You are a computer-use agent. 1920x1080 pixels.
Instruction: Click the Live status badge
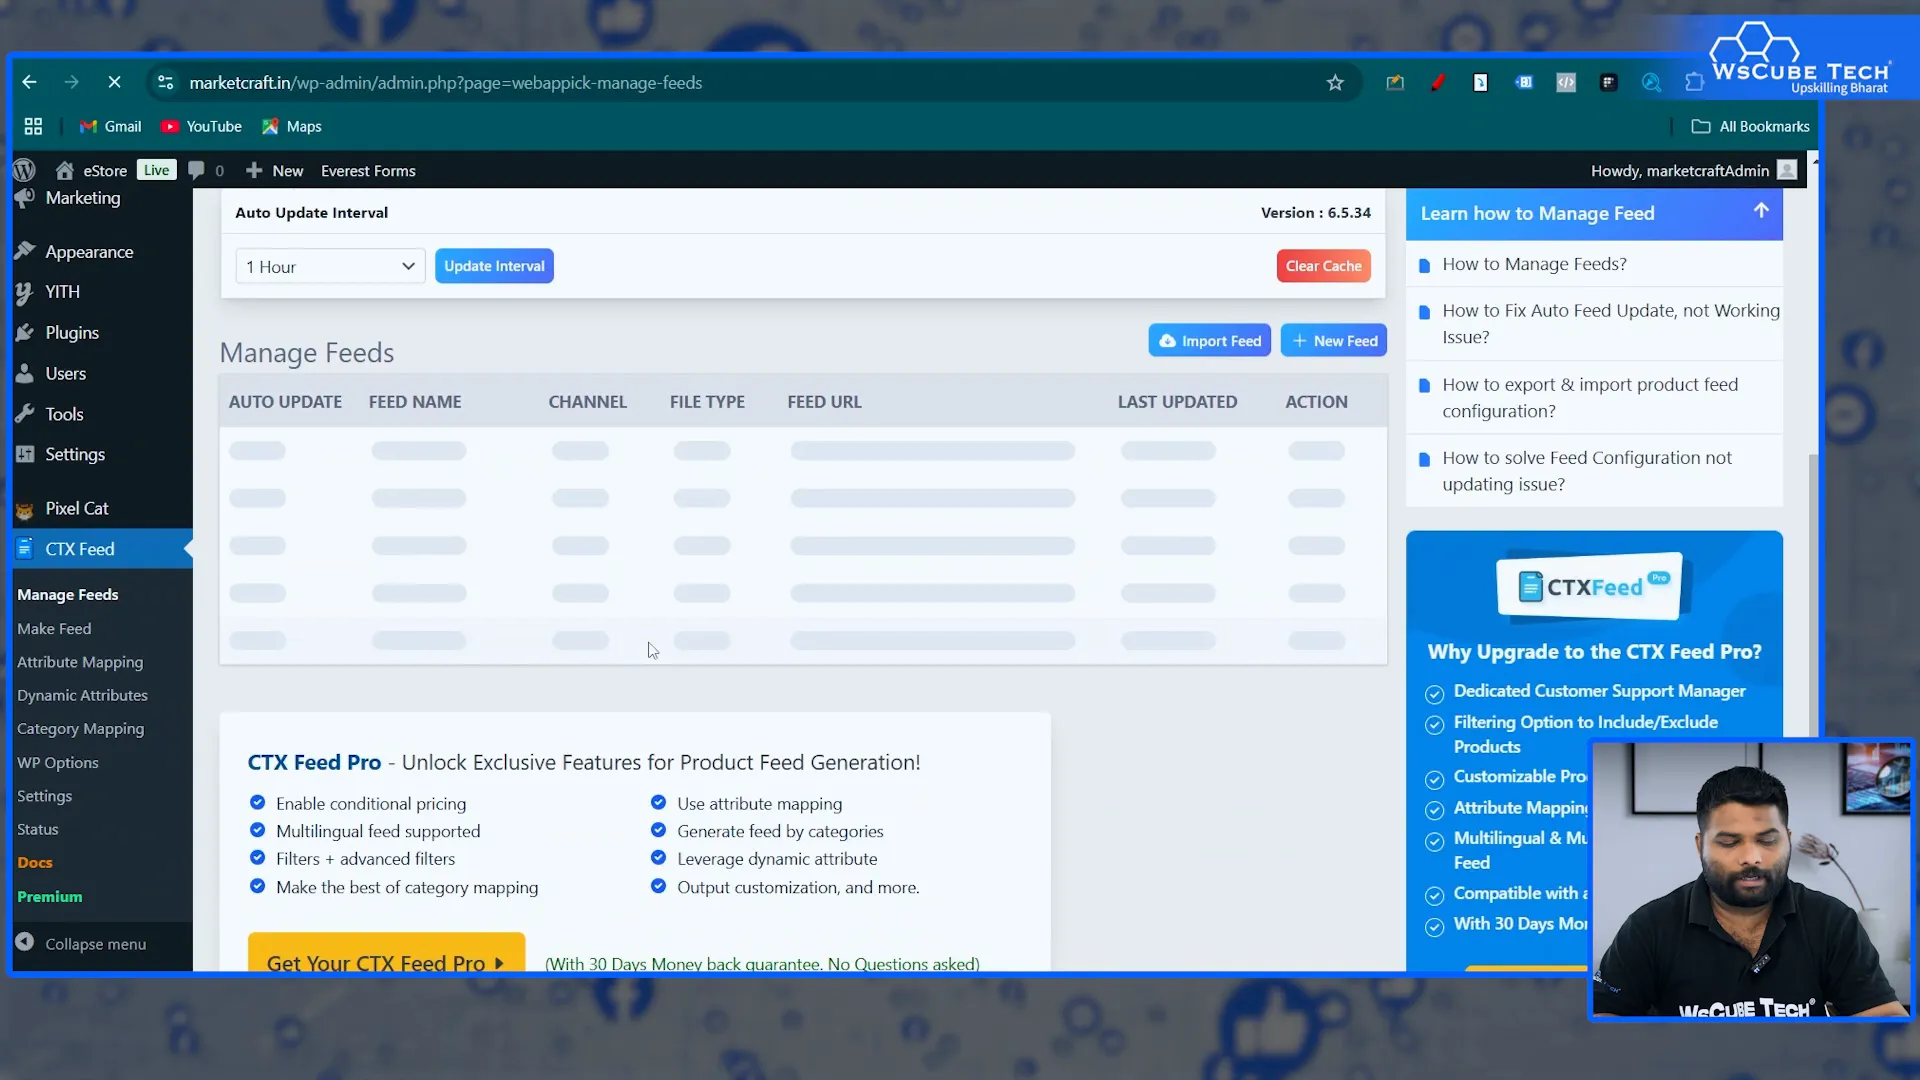156,170
